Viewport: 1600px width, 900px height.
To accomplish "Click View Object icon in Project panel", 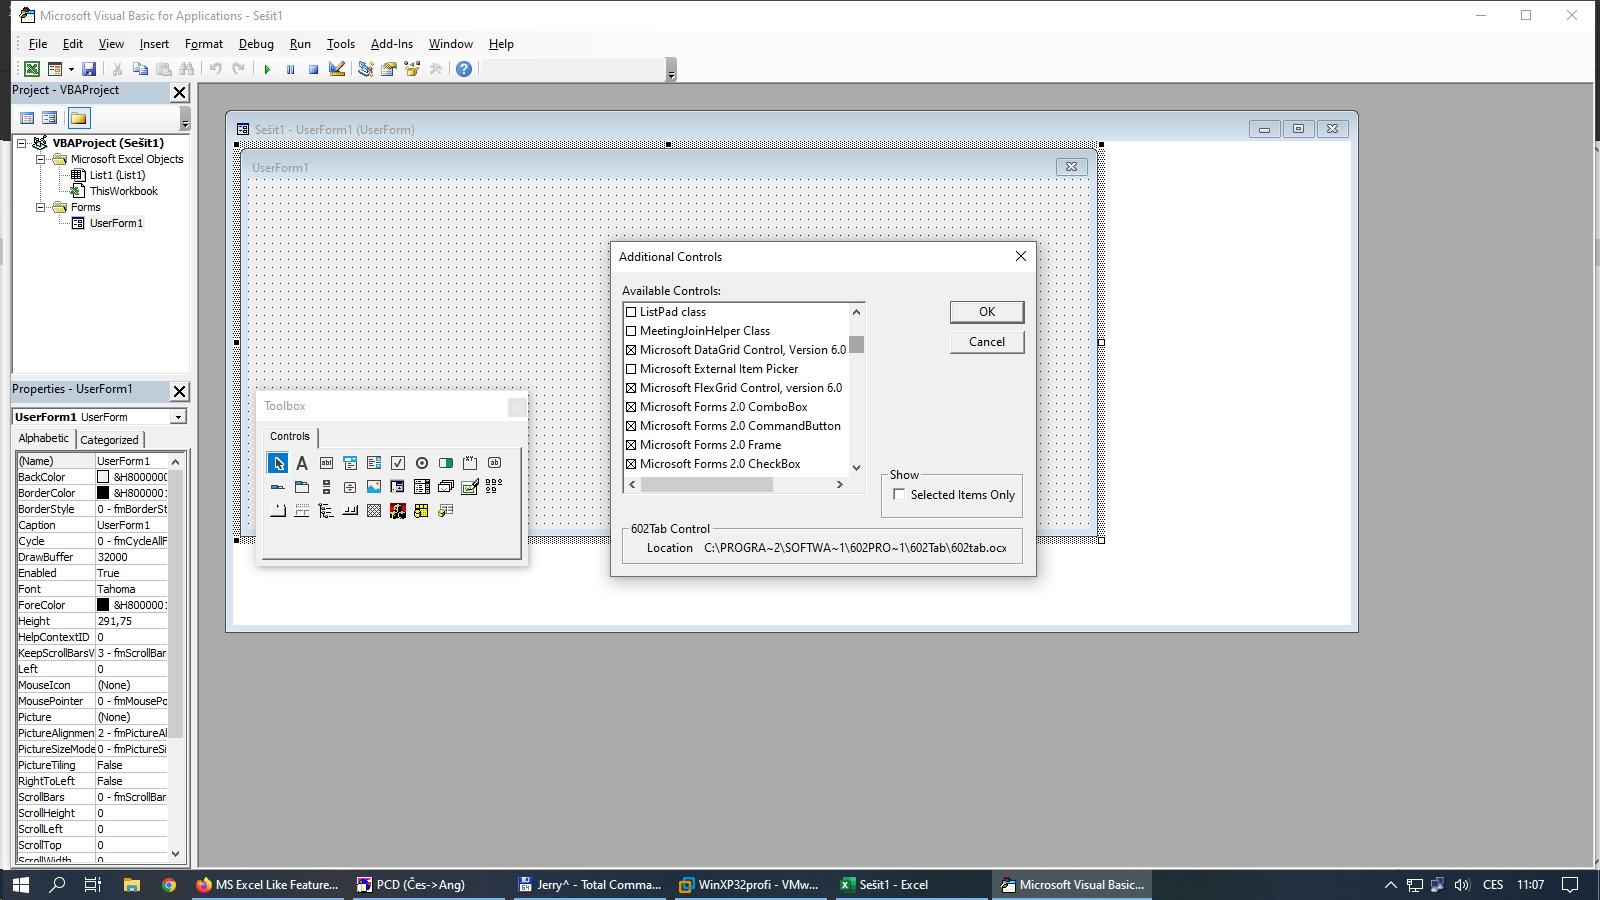I will 50,118.
